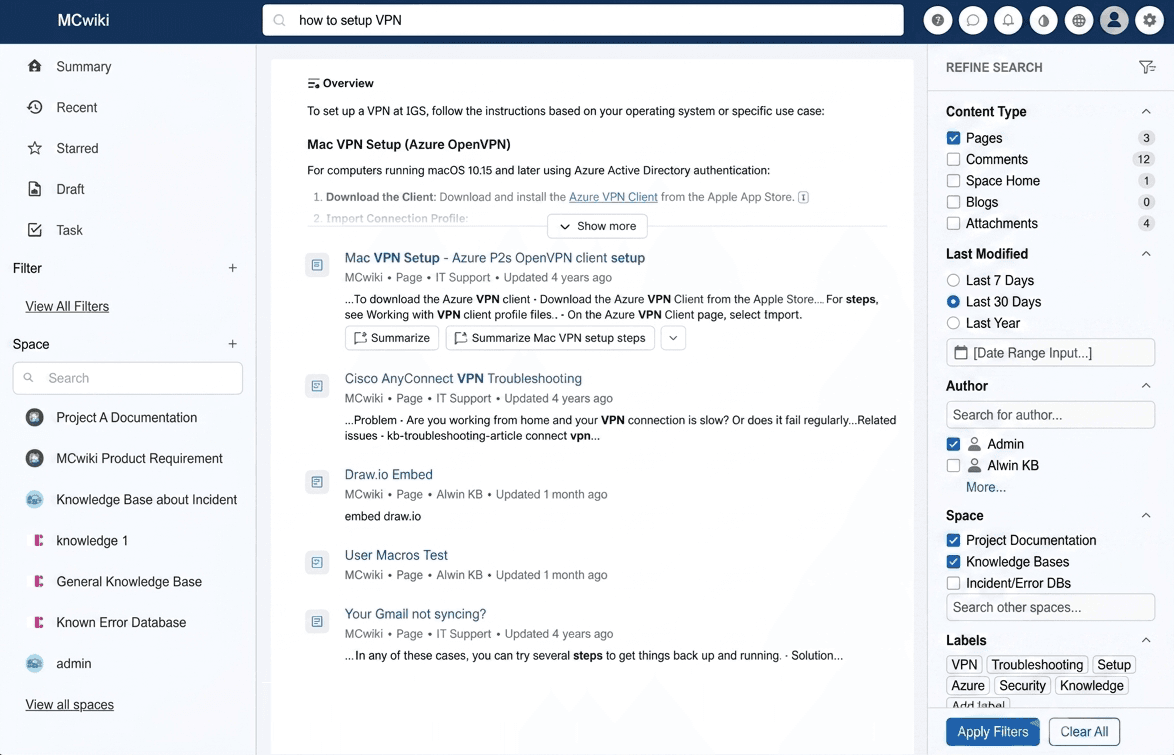This screenshot has width=1174, height=755.
Task: Open Cisco AnyConnect VPN Troubleshooting result
Action: [463, 379]
